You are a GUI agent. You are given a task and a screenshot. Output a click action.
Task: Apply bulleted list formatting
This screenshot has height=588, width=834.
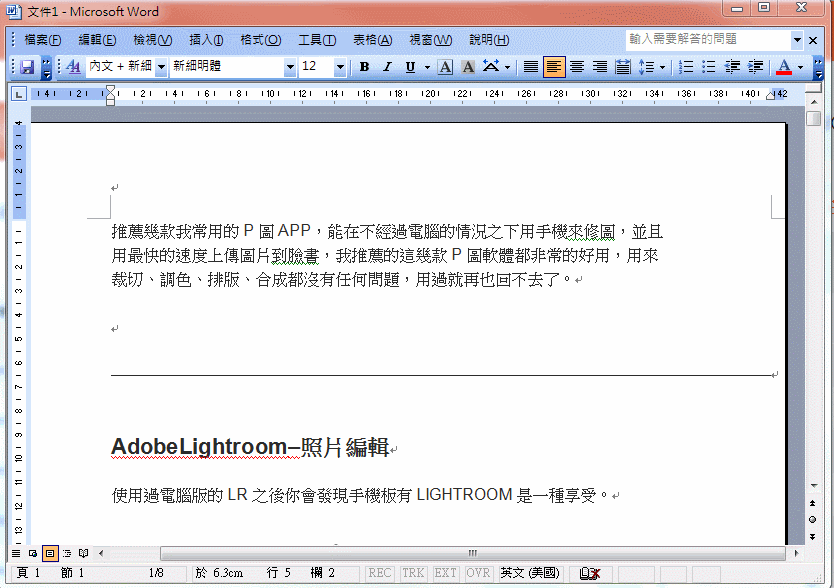point(709,67)
